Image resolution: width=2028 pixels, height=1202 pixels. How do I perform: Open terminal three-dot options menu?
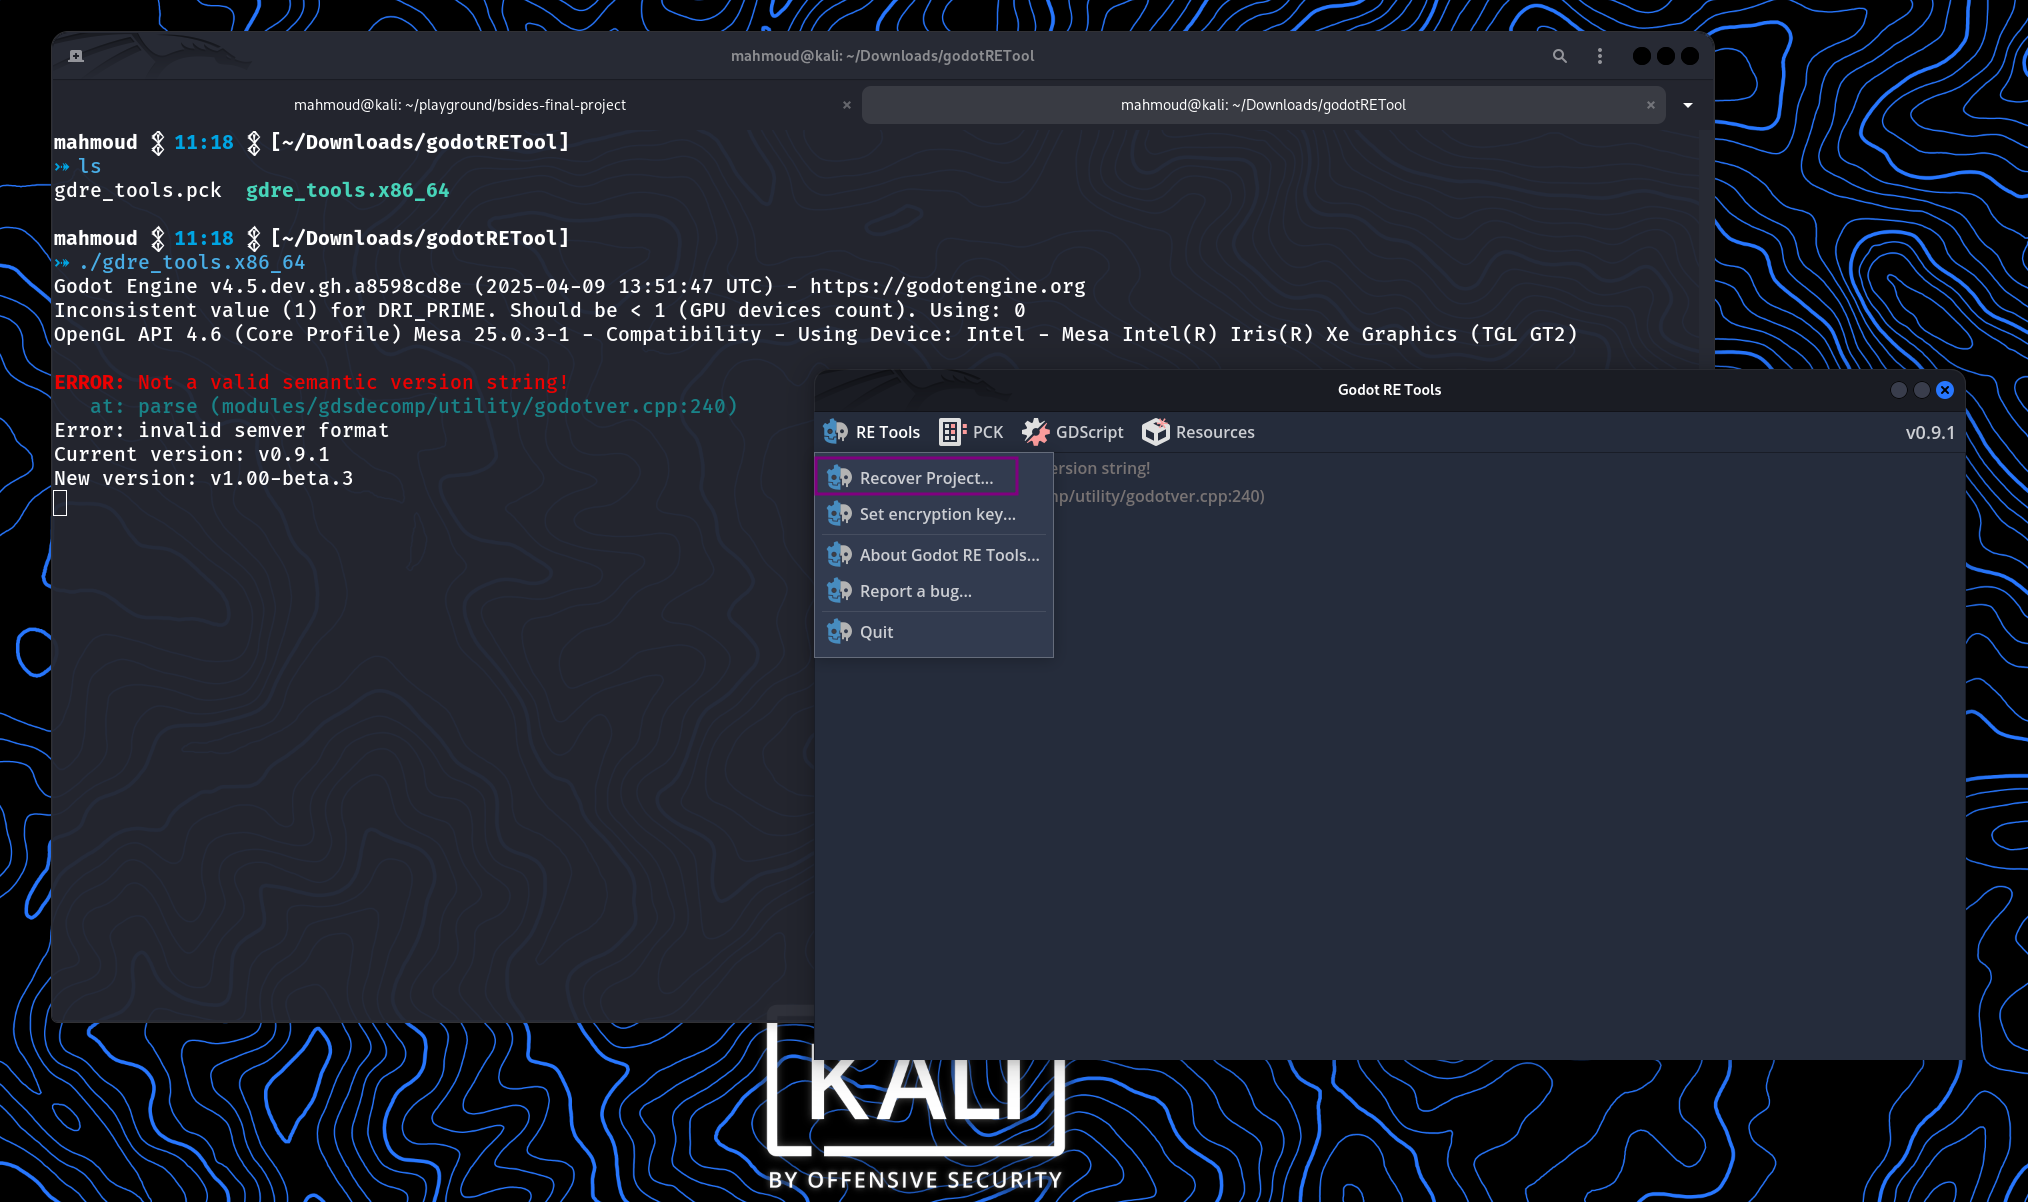1600,56
